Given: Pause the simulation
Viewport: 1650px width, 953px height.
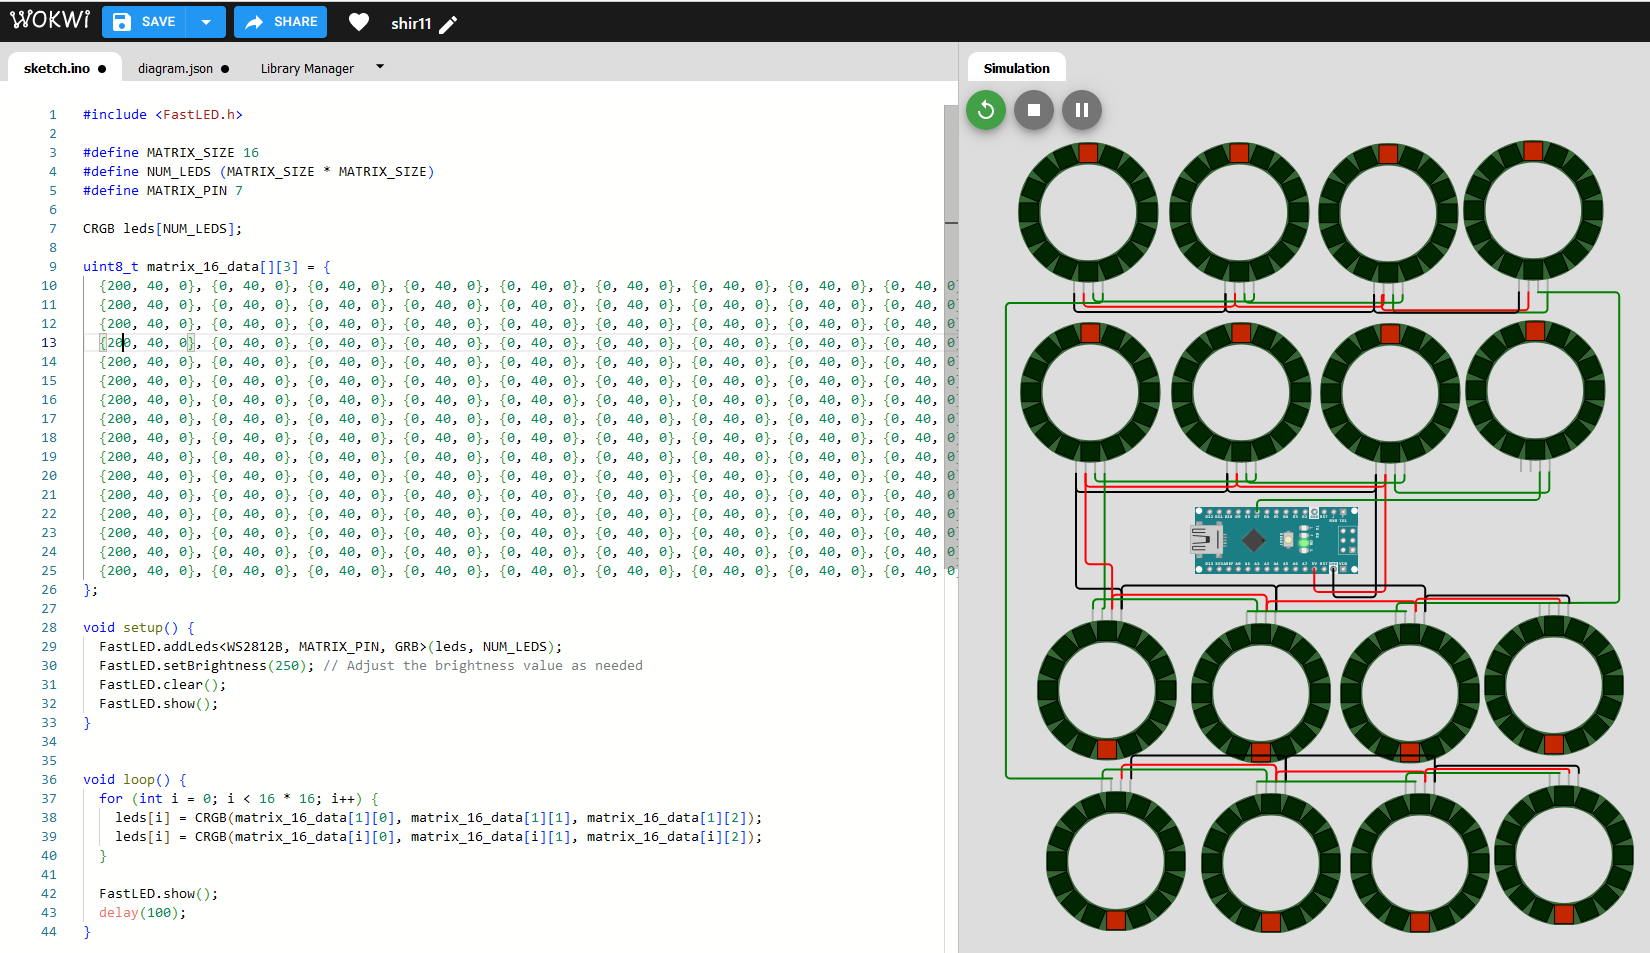Looking at the screenshot, I should click(1082, 110).
